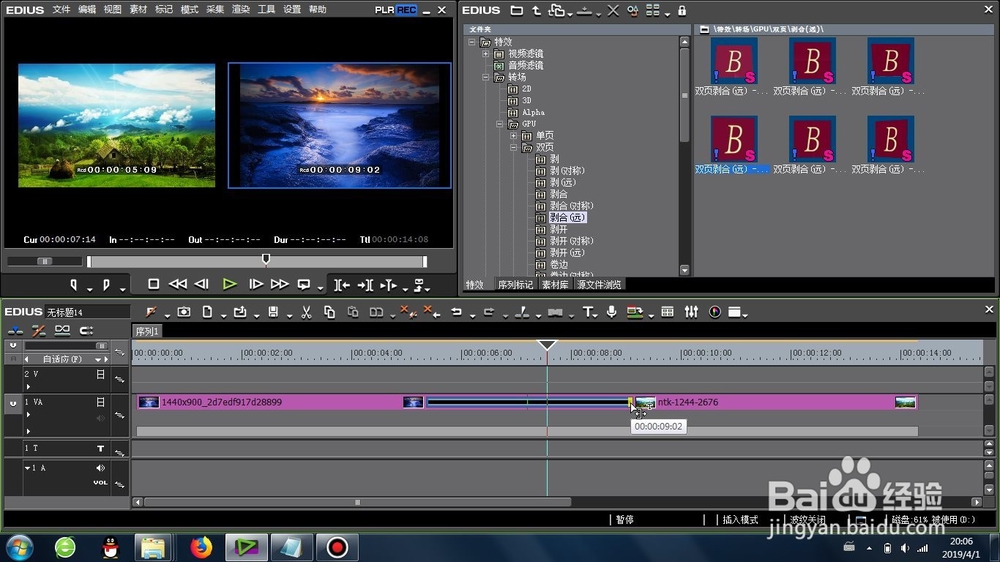Click the Rewind button

[177, 285]
